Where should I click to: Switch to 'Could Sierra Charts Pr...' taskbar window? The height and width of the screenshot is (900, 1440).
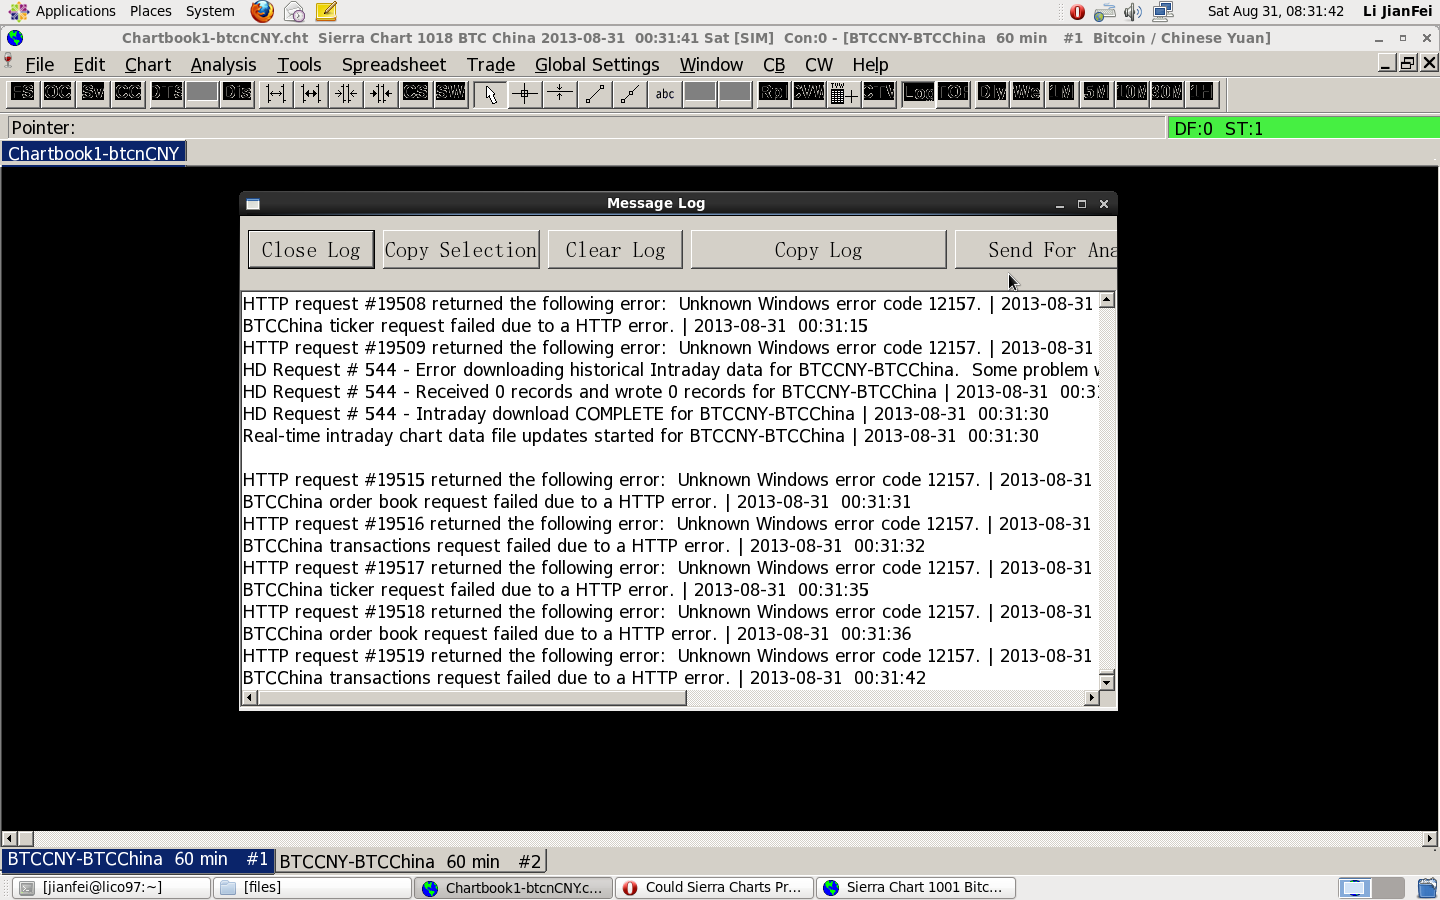[714, 887]
